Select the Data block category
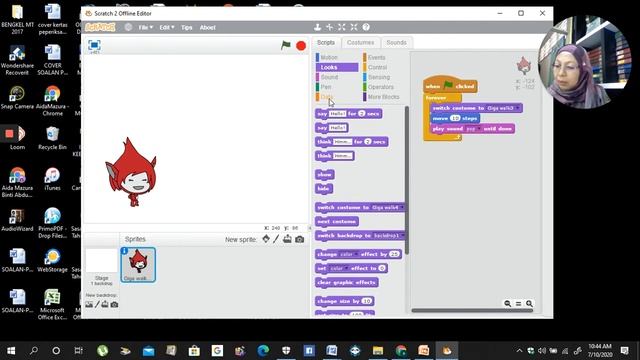The image size is (640, 360). [337, 97]
